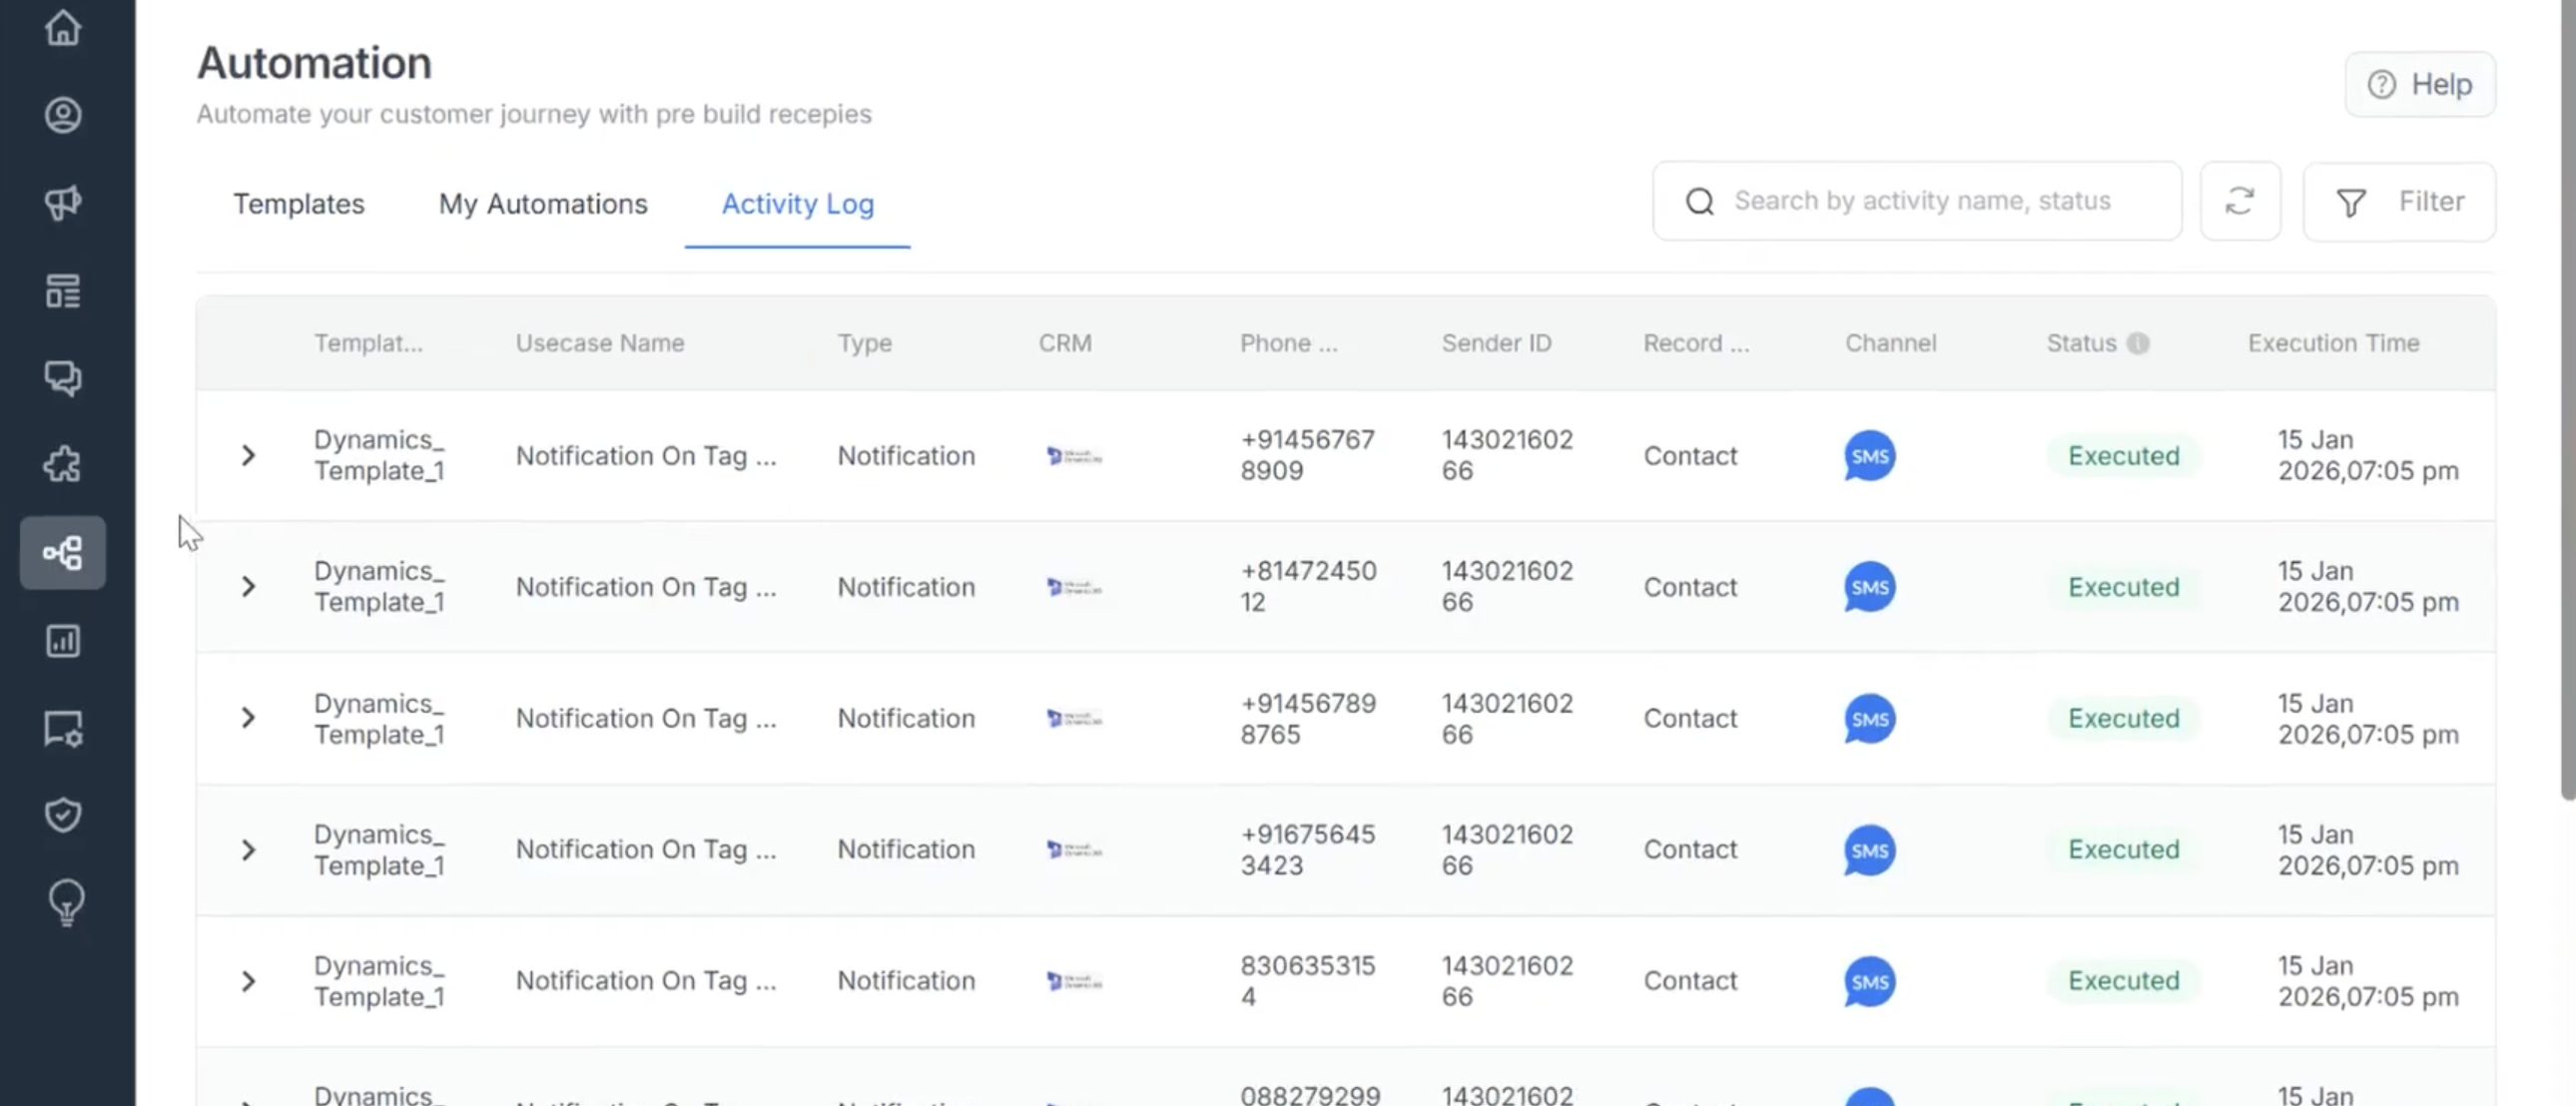2576x1106 pixels.
Task: Open the shield check sidebar icon
Action: (x=63, y=815)
